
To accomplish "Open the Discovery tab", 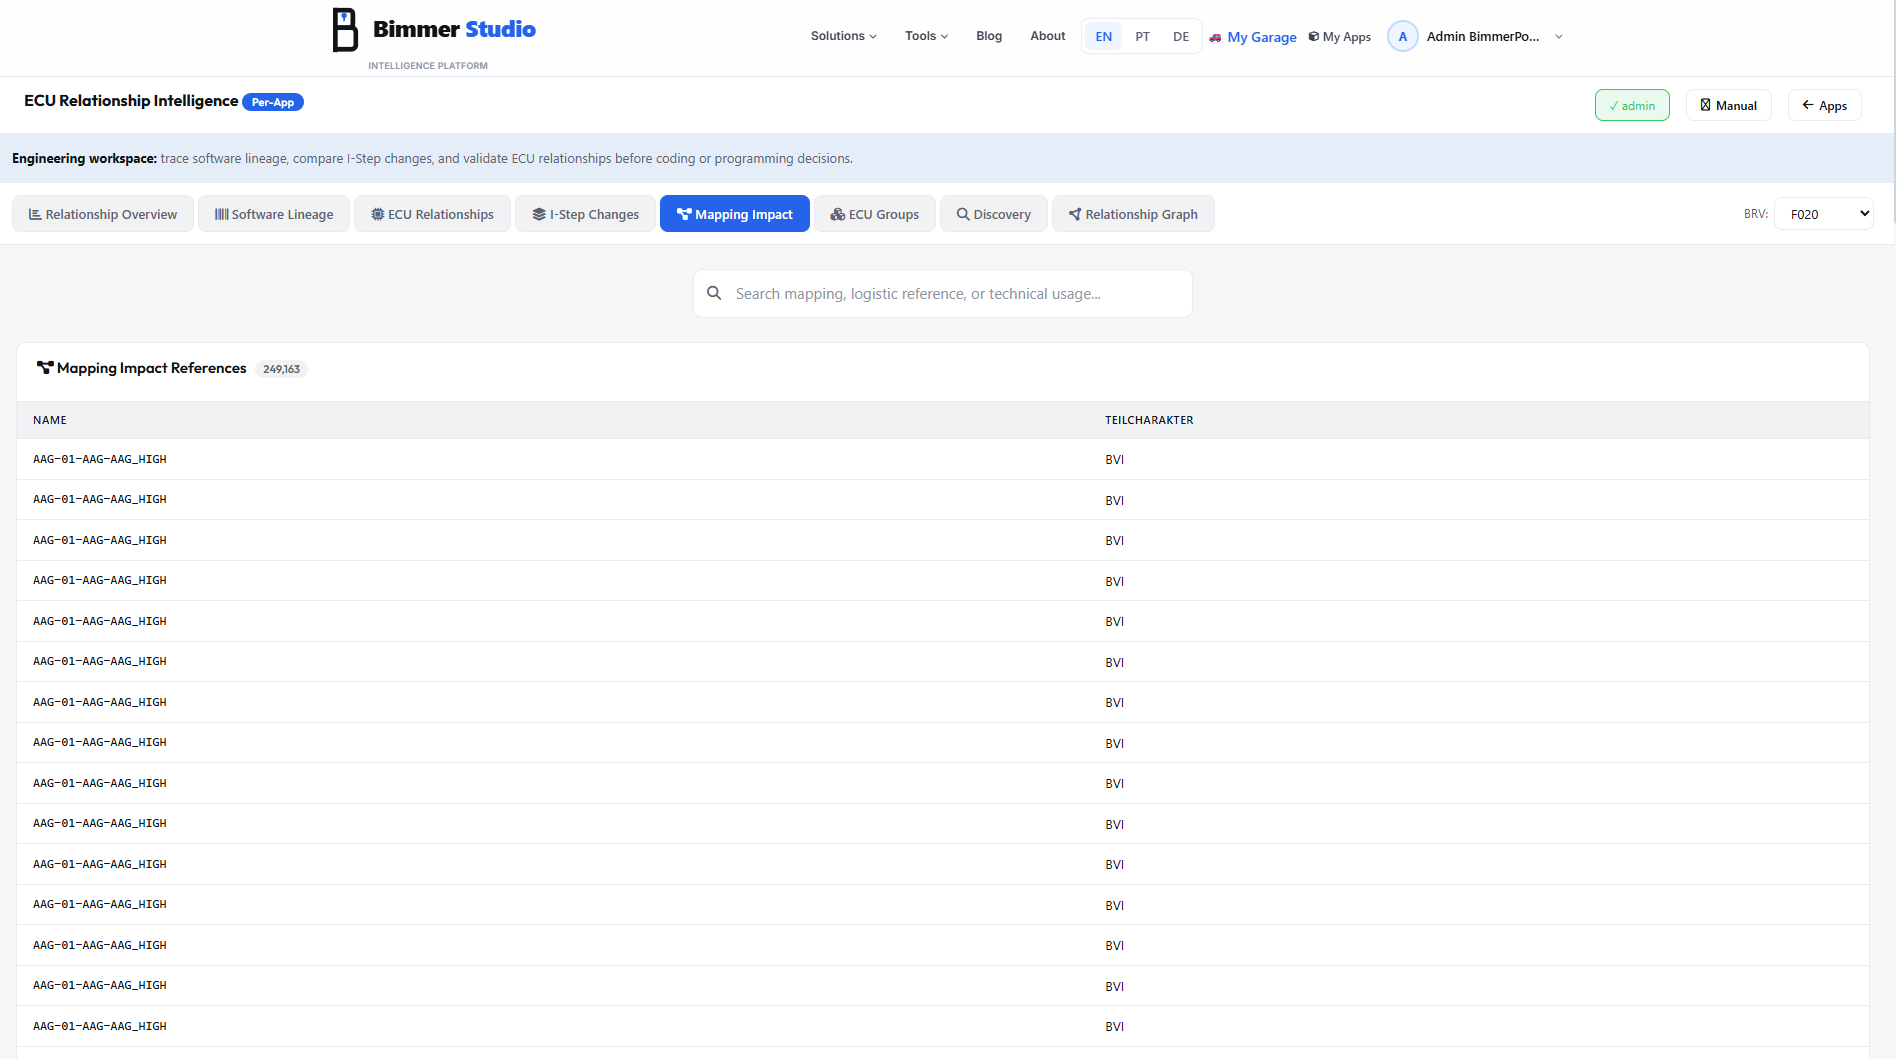I will point(994,214).
